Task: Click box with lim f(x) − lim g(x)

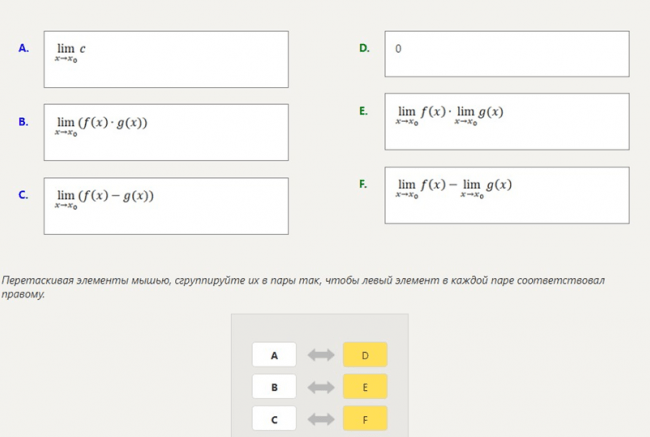Action: (507, 195)
